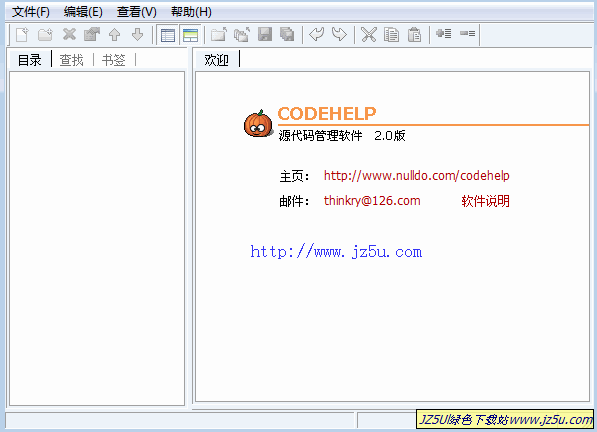Viewport: 597px width, 432px height.
Task: Toggle the side panel list view icon
Action: [x=168, y=35]
